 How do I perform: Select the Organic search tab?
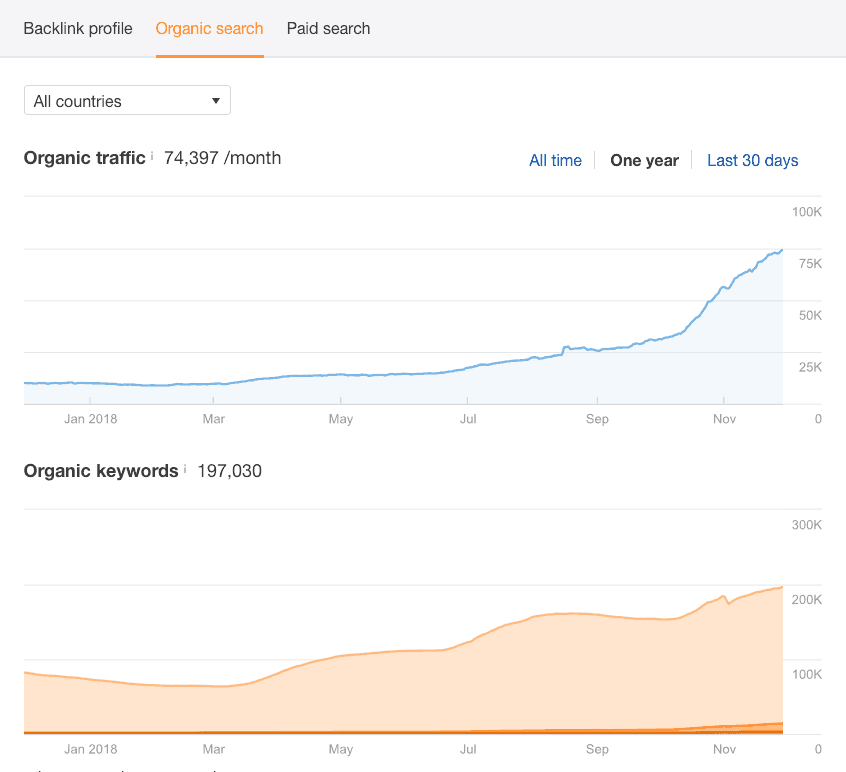tap(209, 28)
